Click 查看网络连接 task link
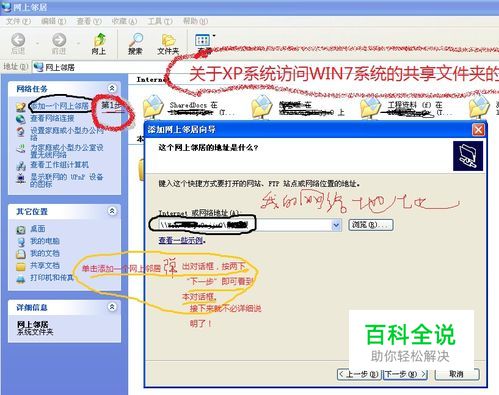Viewport: 499px width, 395px height. point(52,118)
